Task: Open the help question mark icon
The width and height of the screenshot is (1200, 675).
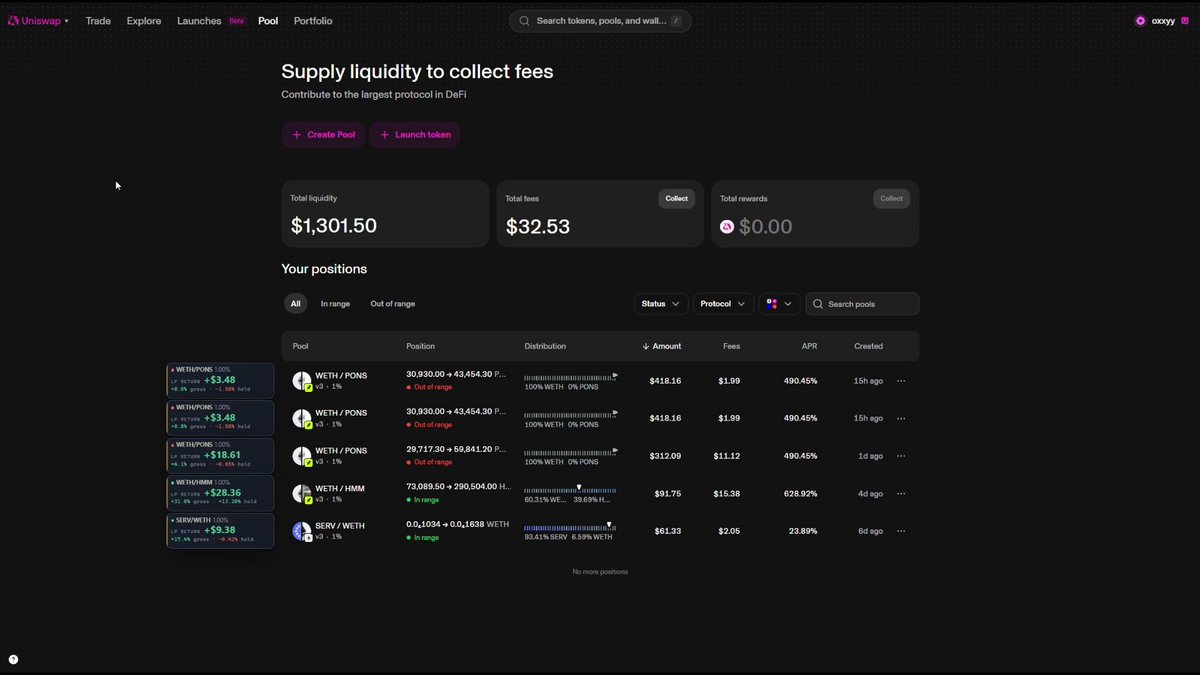Action: click(13, 659)
